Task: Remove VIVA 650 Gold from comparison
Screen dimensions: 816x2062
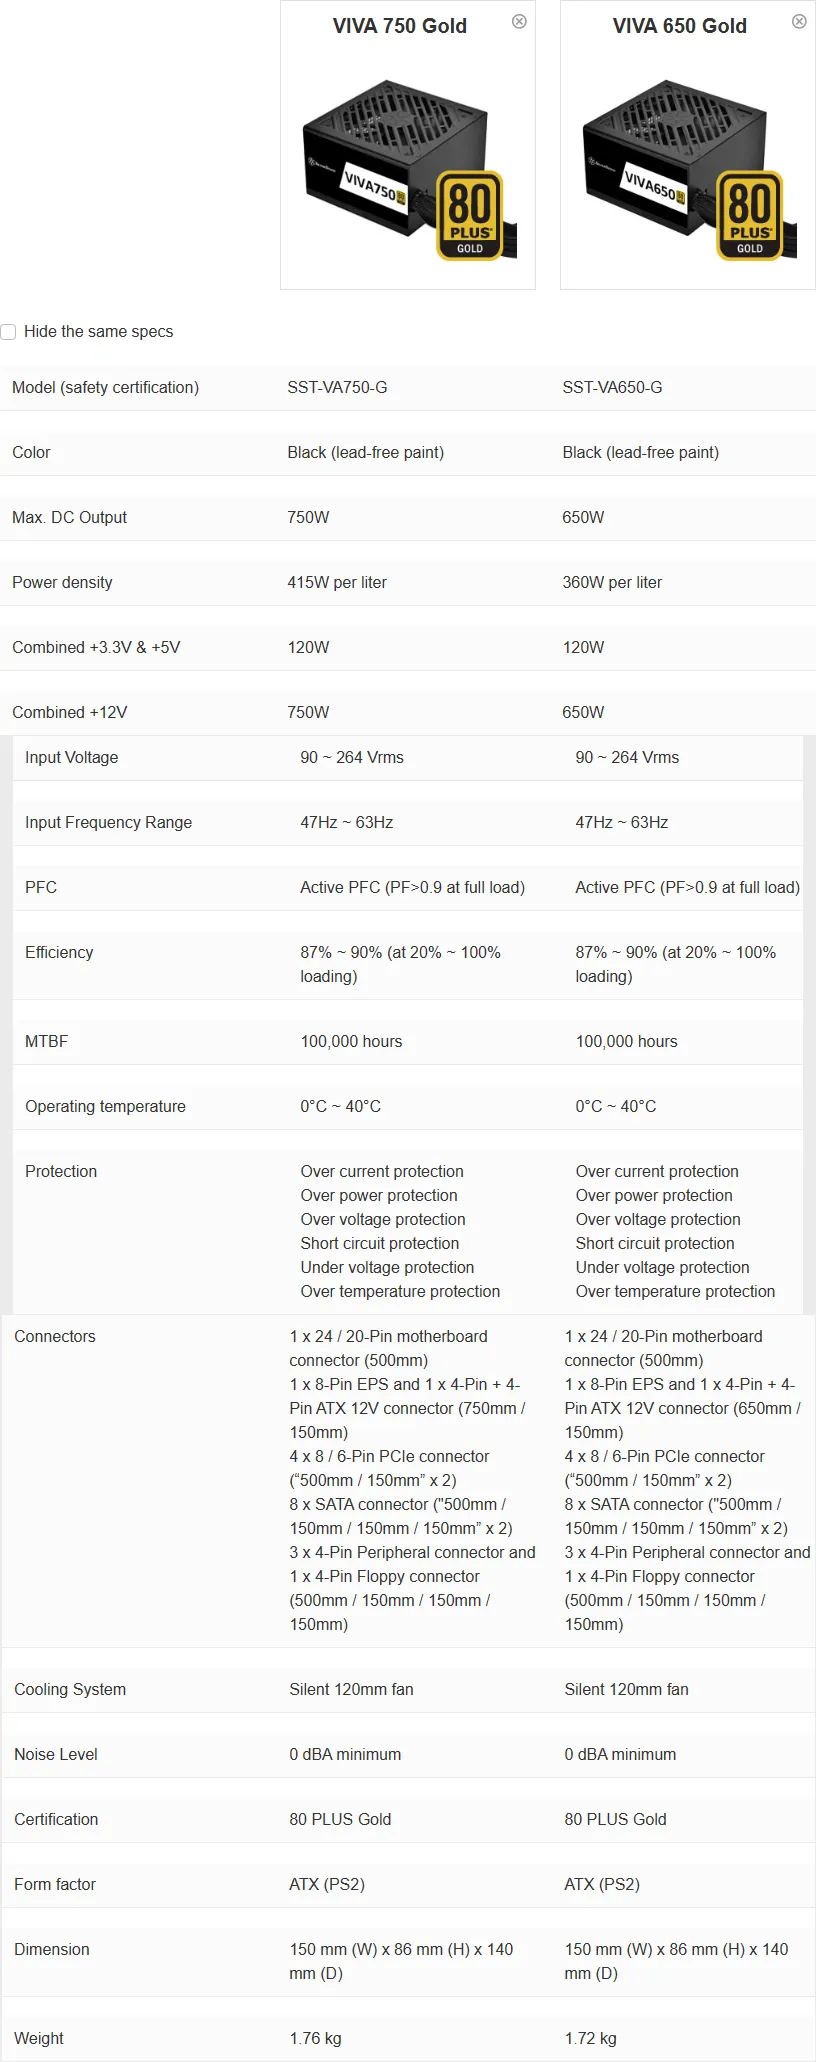Action: [x=799, y=21]
